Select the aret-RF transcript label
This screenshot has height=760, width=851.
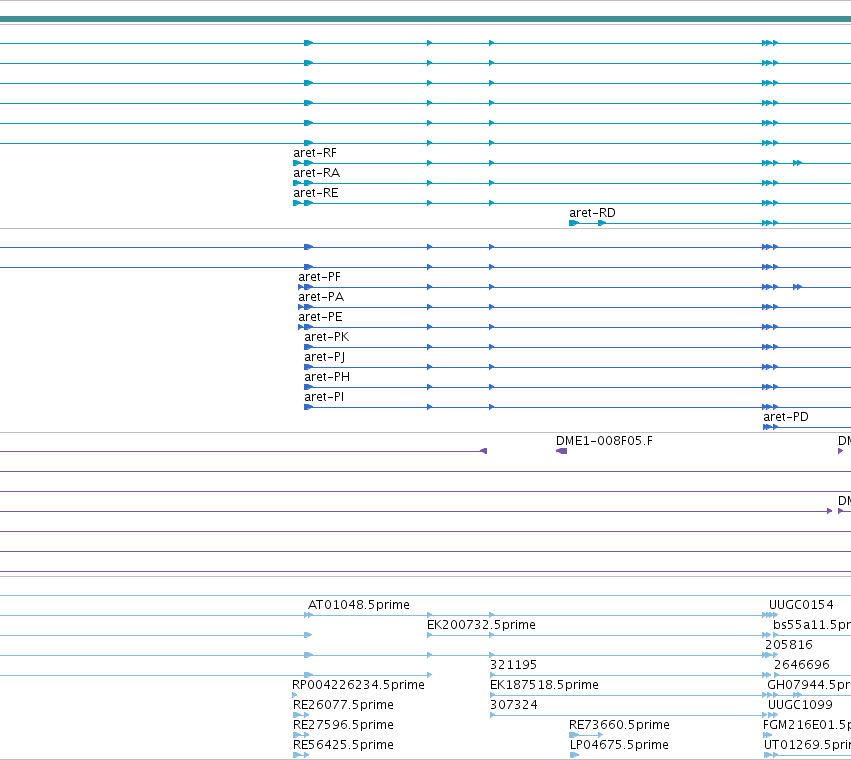point(315,153)
